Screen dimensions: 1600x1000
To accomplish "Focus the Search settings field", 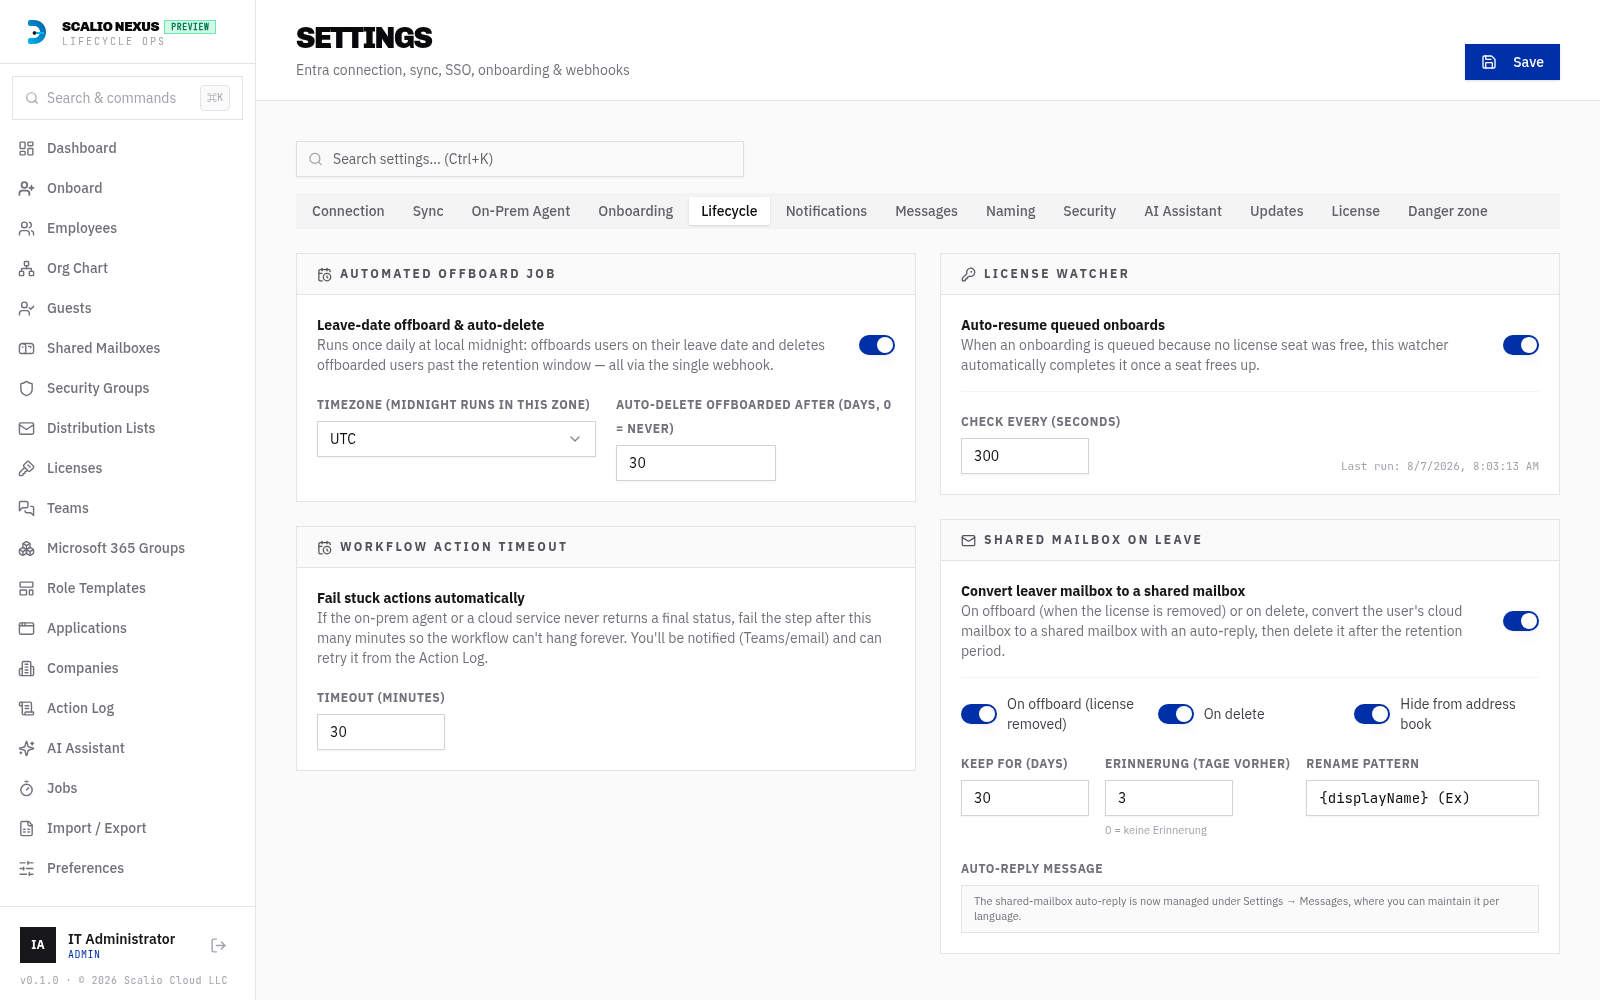I will click(x=520, y=159).
